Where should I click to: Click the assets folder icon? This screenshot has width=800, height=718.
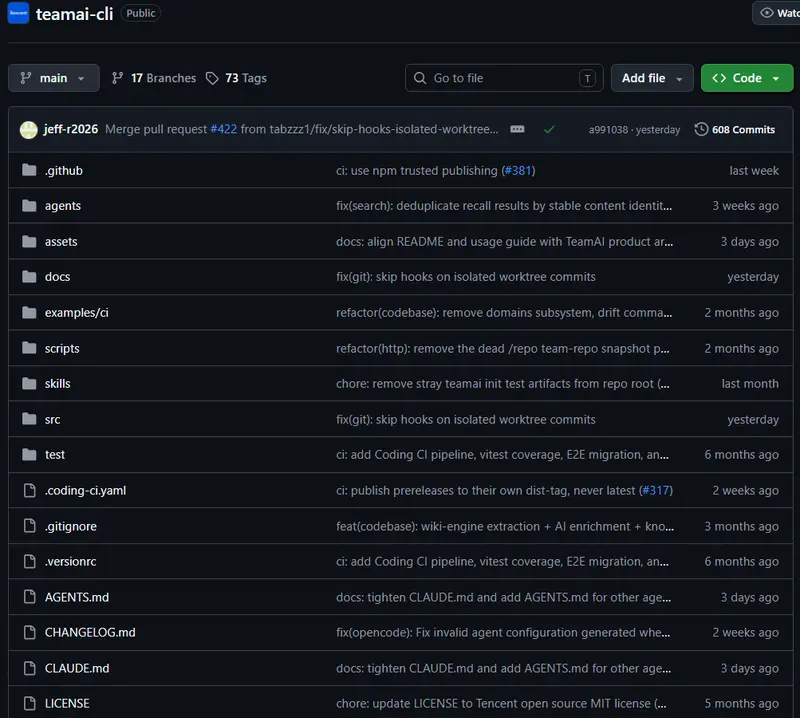point(30,241)
